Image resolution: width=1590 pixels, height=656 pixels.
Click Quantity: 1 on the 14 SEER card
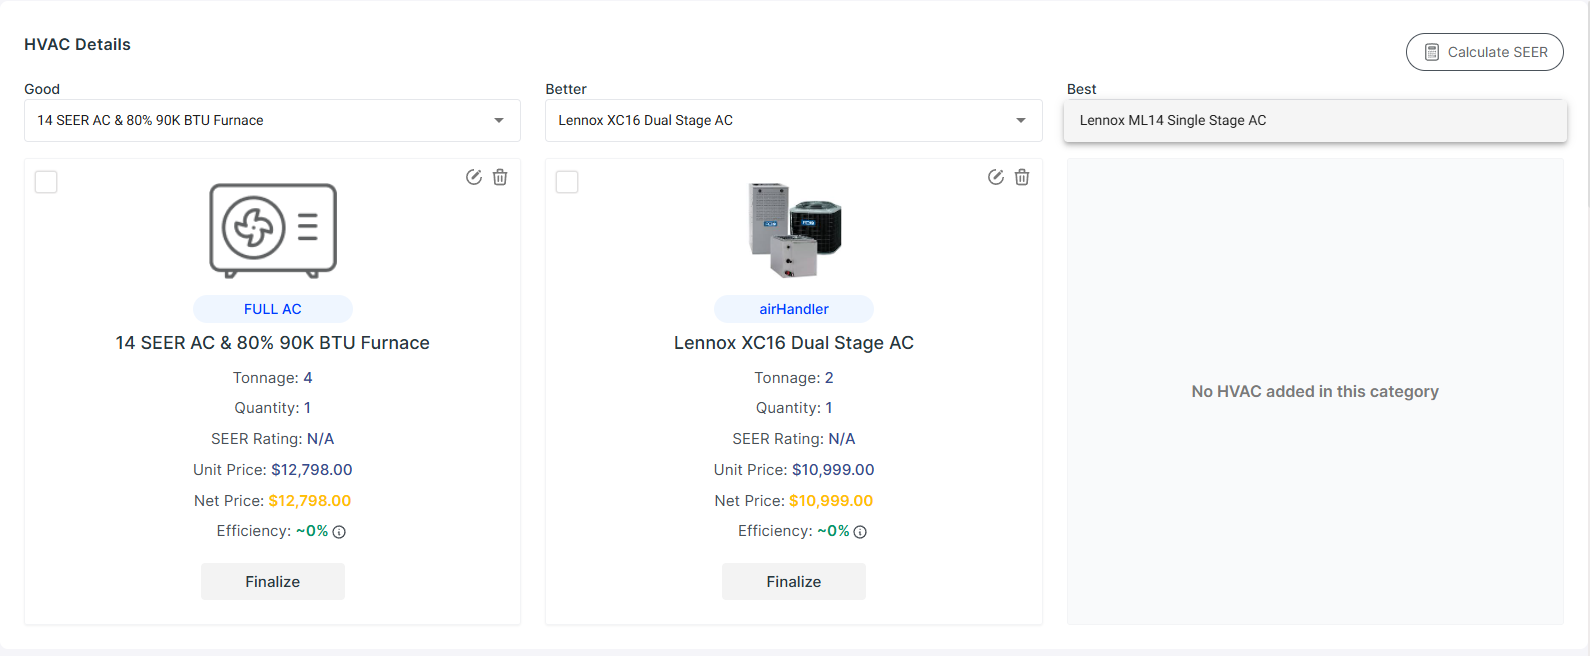[x=273, y=408]
